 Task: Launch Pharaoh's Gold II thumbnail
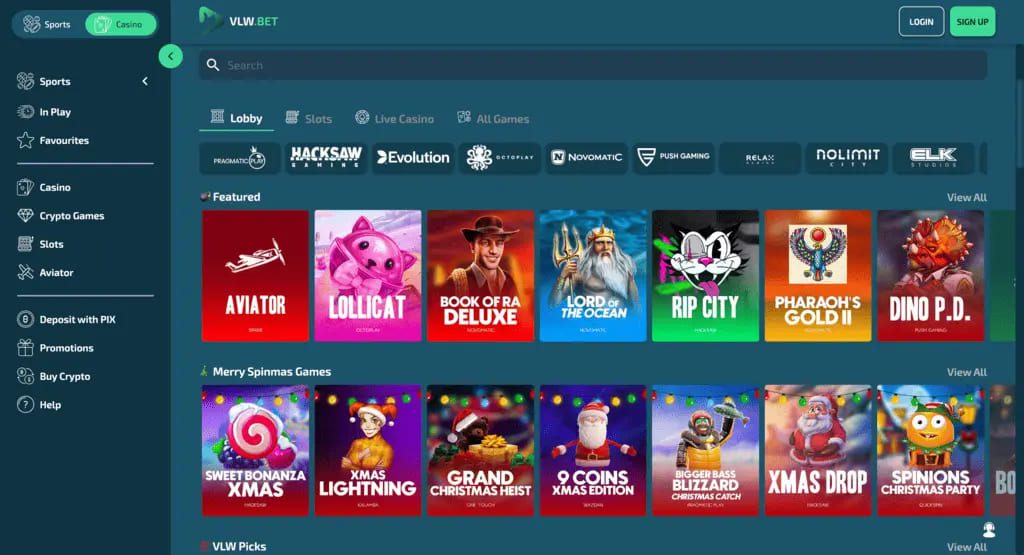click(818, 276)
